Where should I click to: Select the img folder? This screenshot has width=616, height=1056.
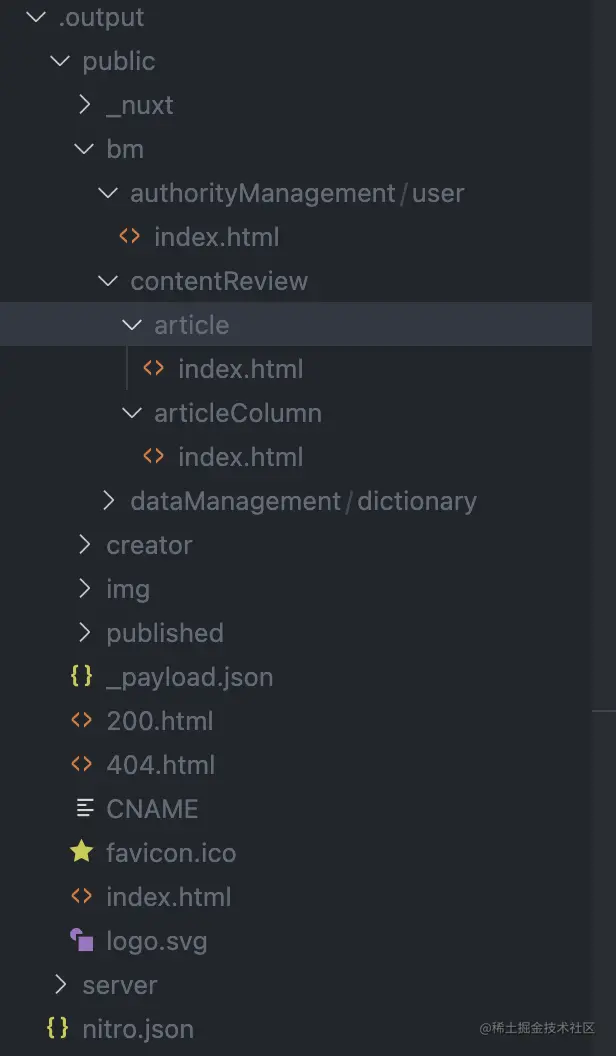pos(128,588)
